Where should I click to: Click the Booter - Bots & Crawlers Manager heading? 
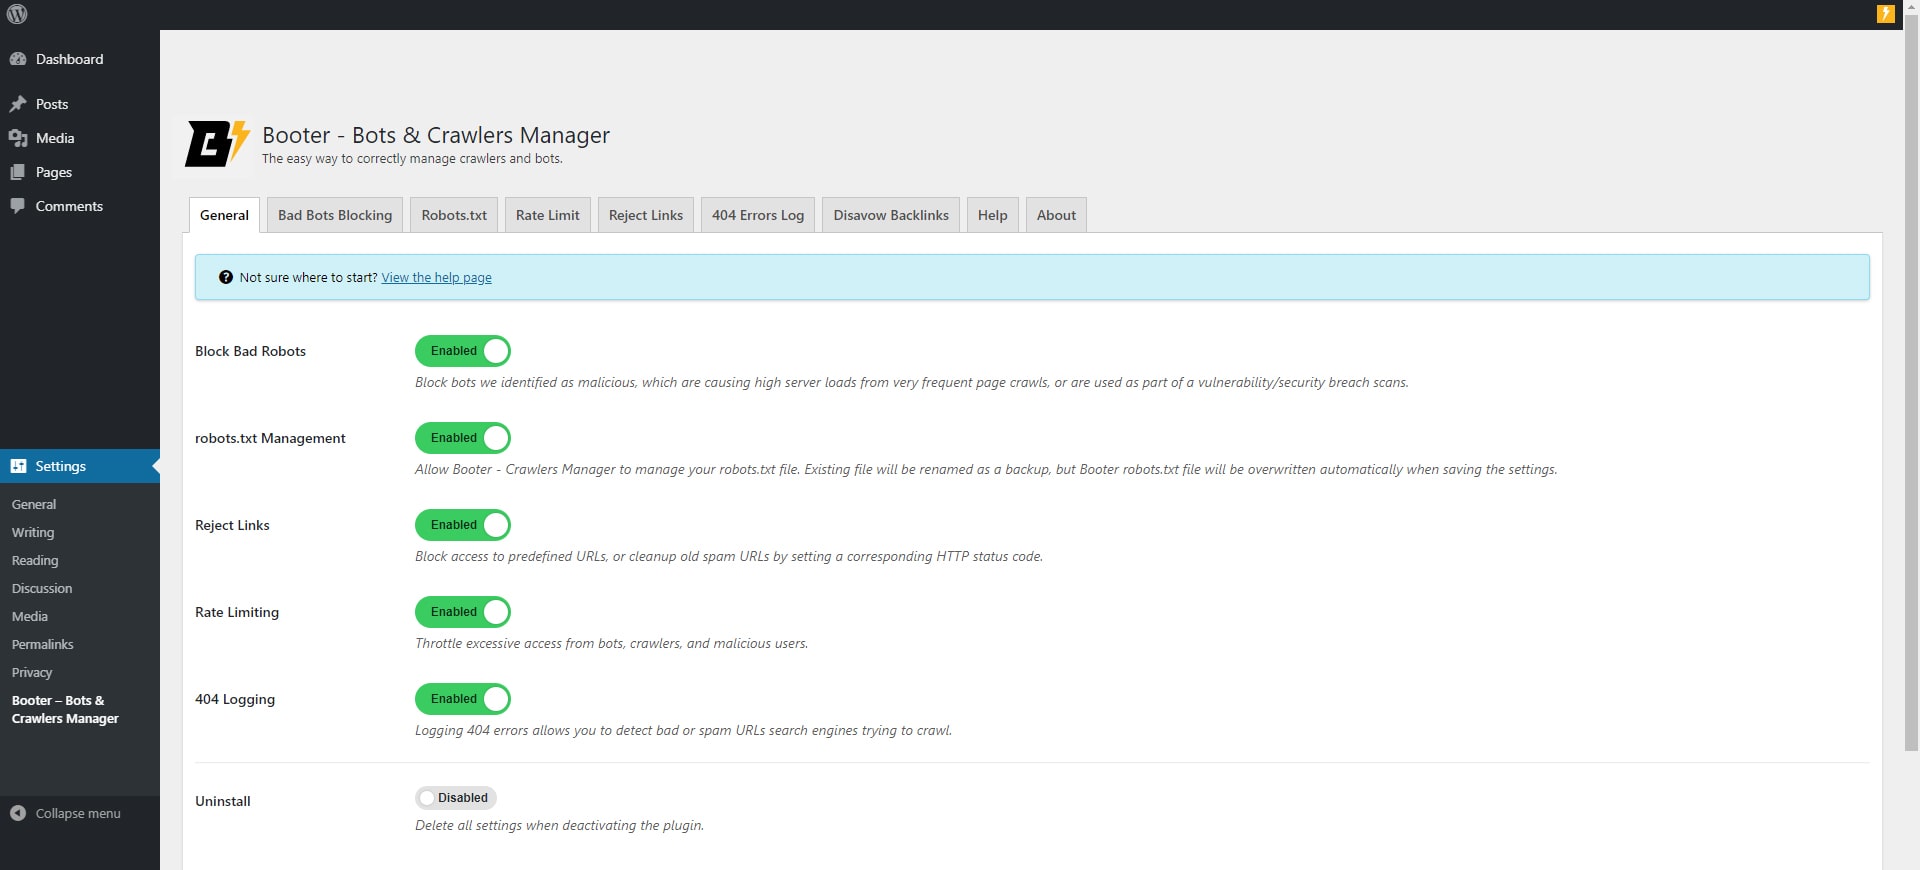436,135
